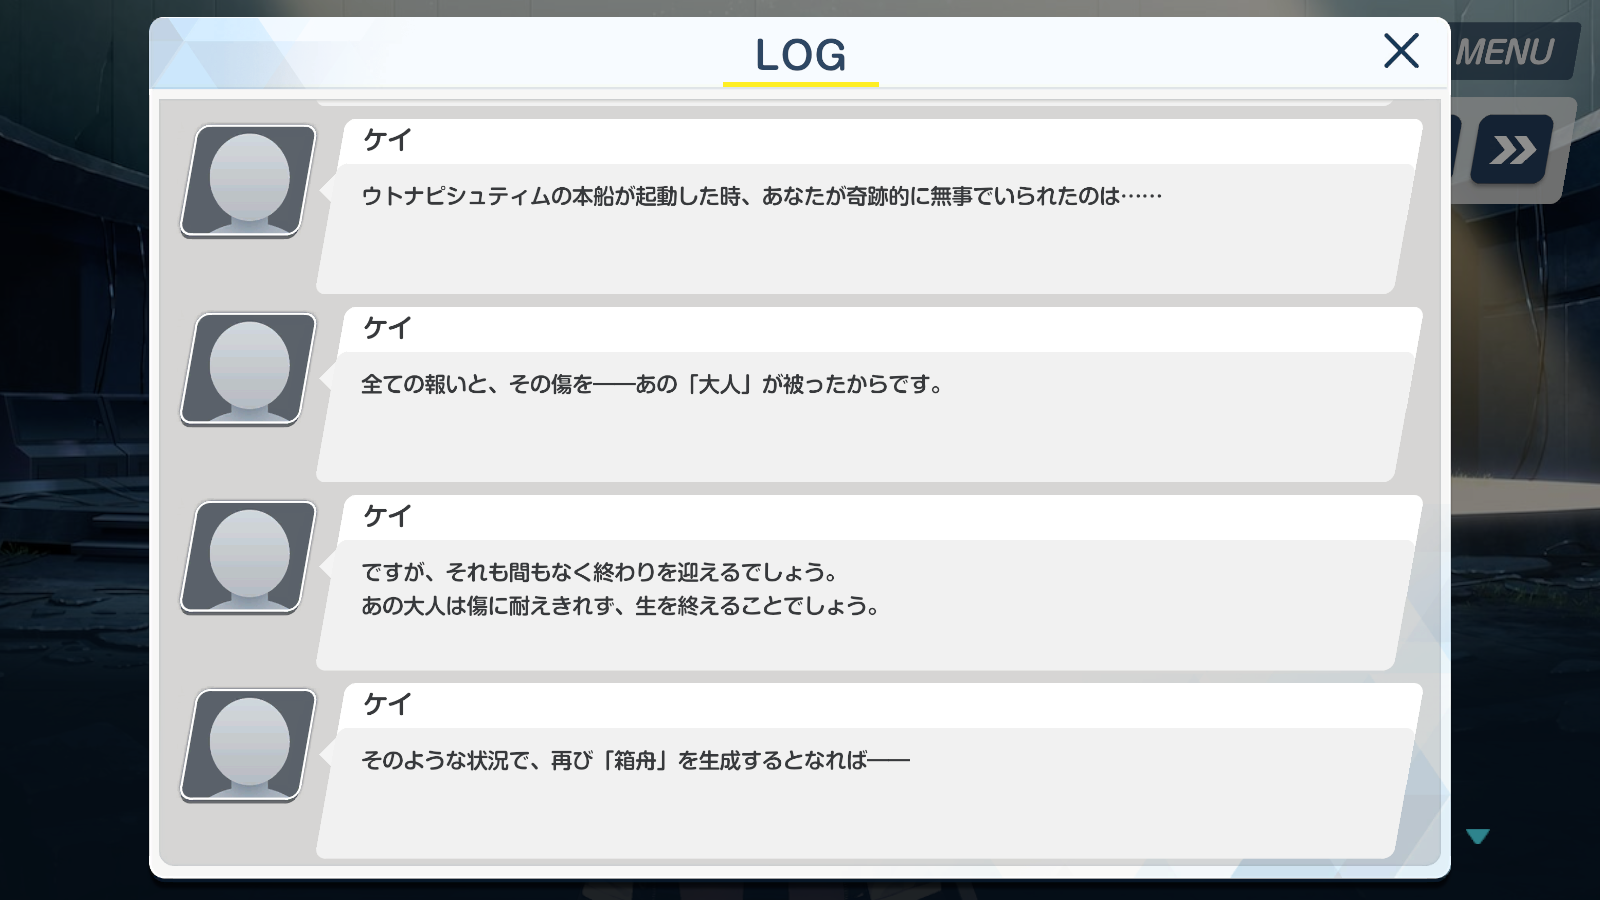1600x900 pixels.
Task: Click the cut-off previous log entry at the top
Action: (x=855, y=102)
